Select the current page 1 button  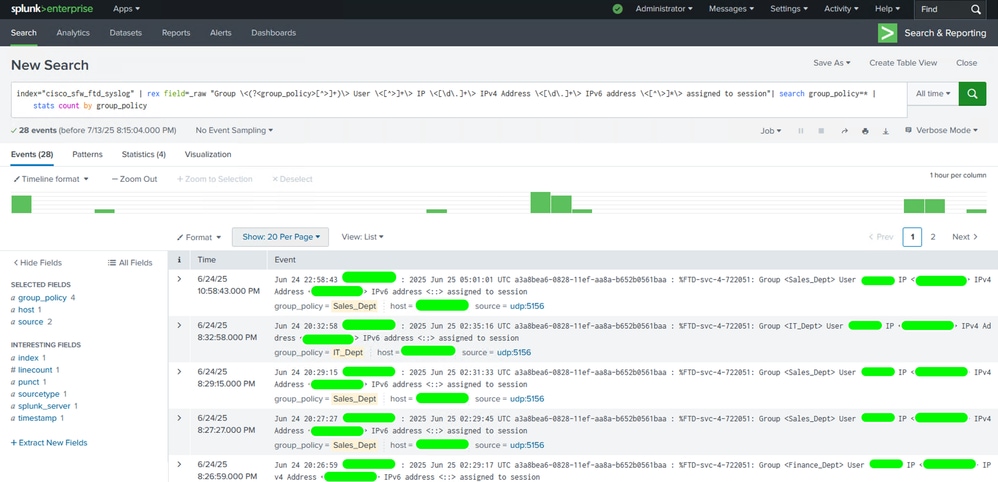pos(912,237)
